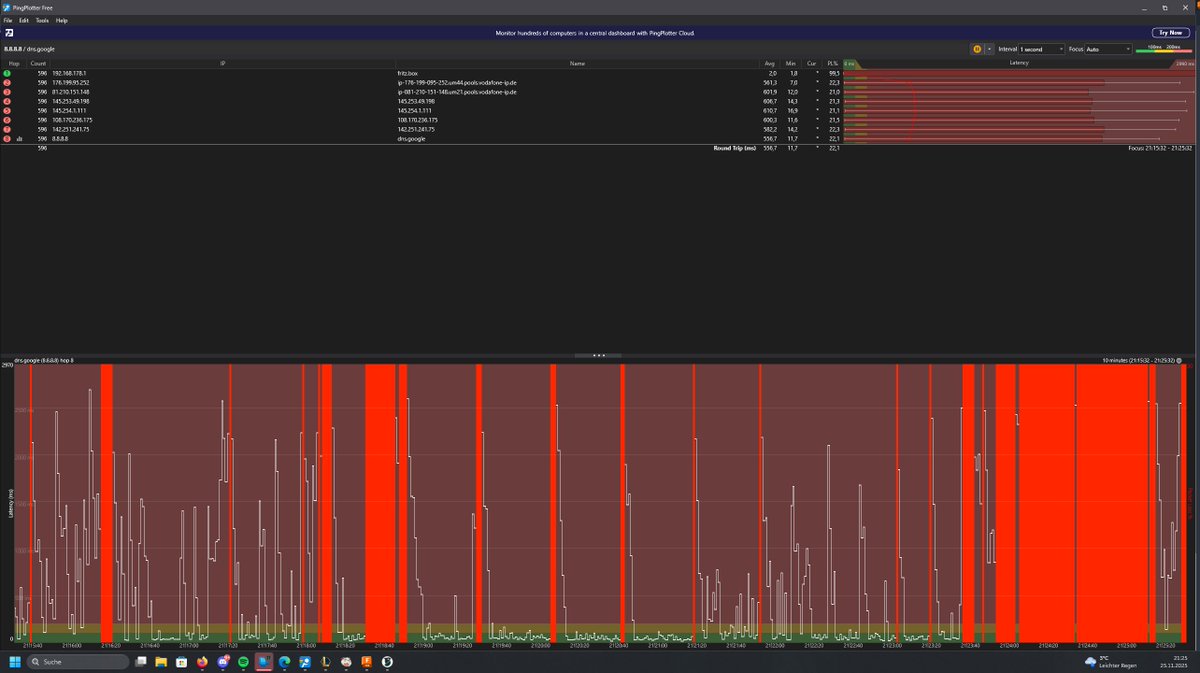Click the hop 8 red status circle
The image size is (1200, 673).
tap(7, 139)
